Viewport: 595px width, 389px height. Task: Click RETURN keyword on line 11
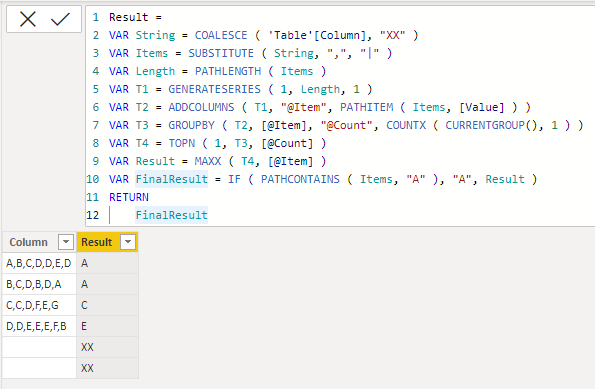pos(129,197)
